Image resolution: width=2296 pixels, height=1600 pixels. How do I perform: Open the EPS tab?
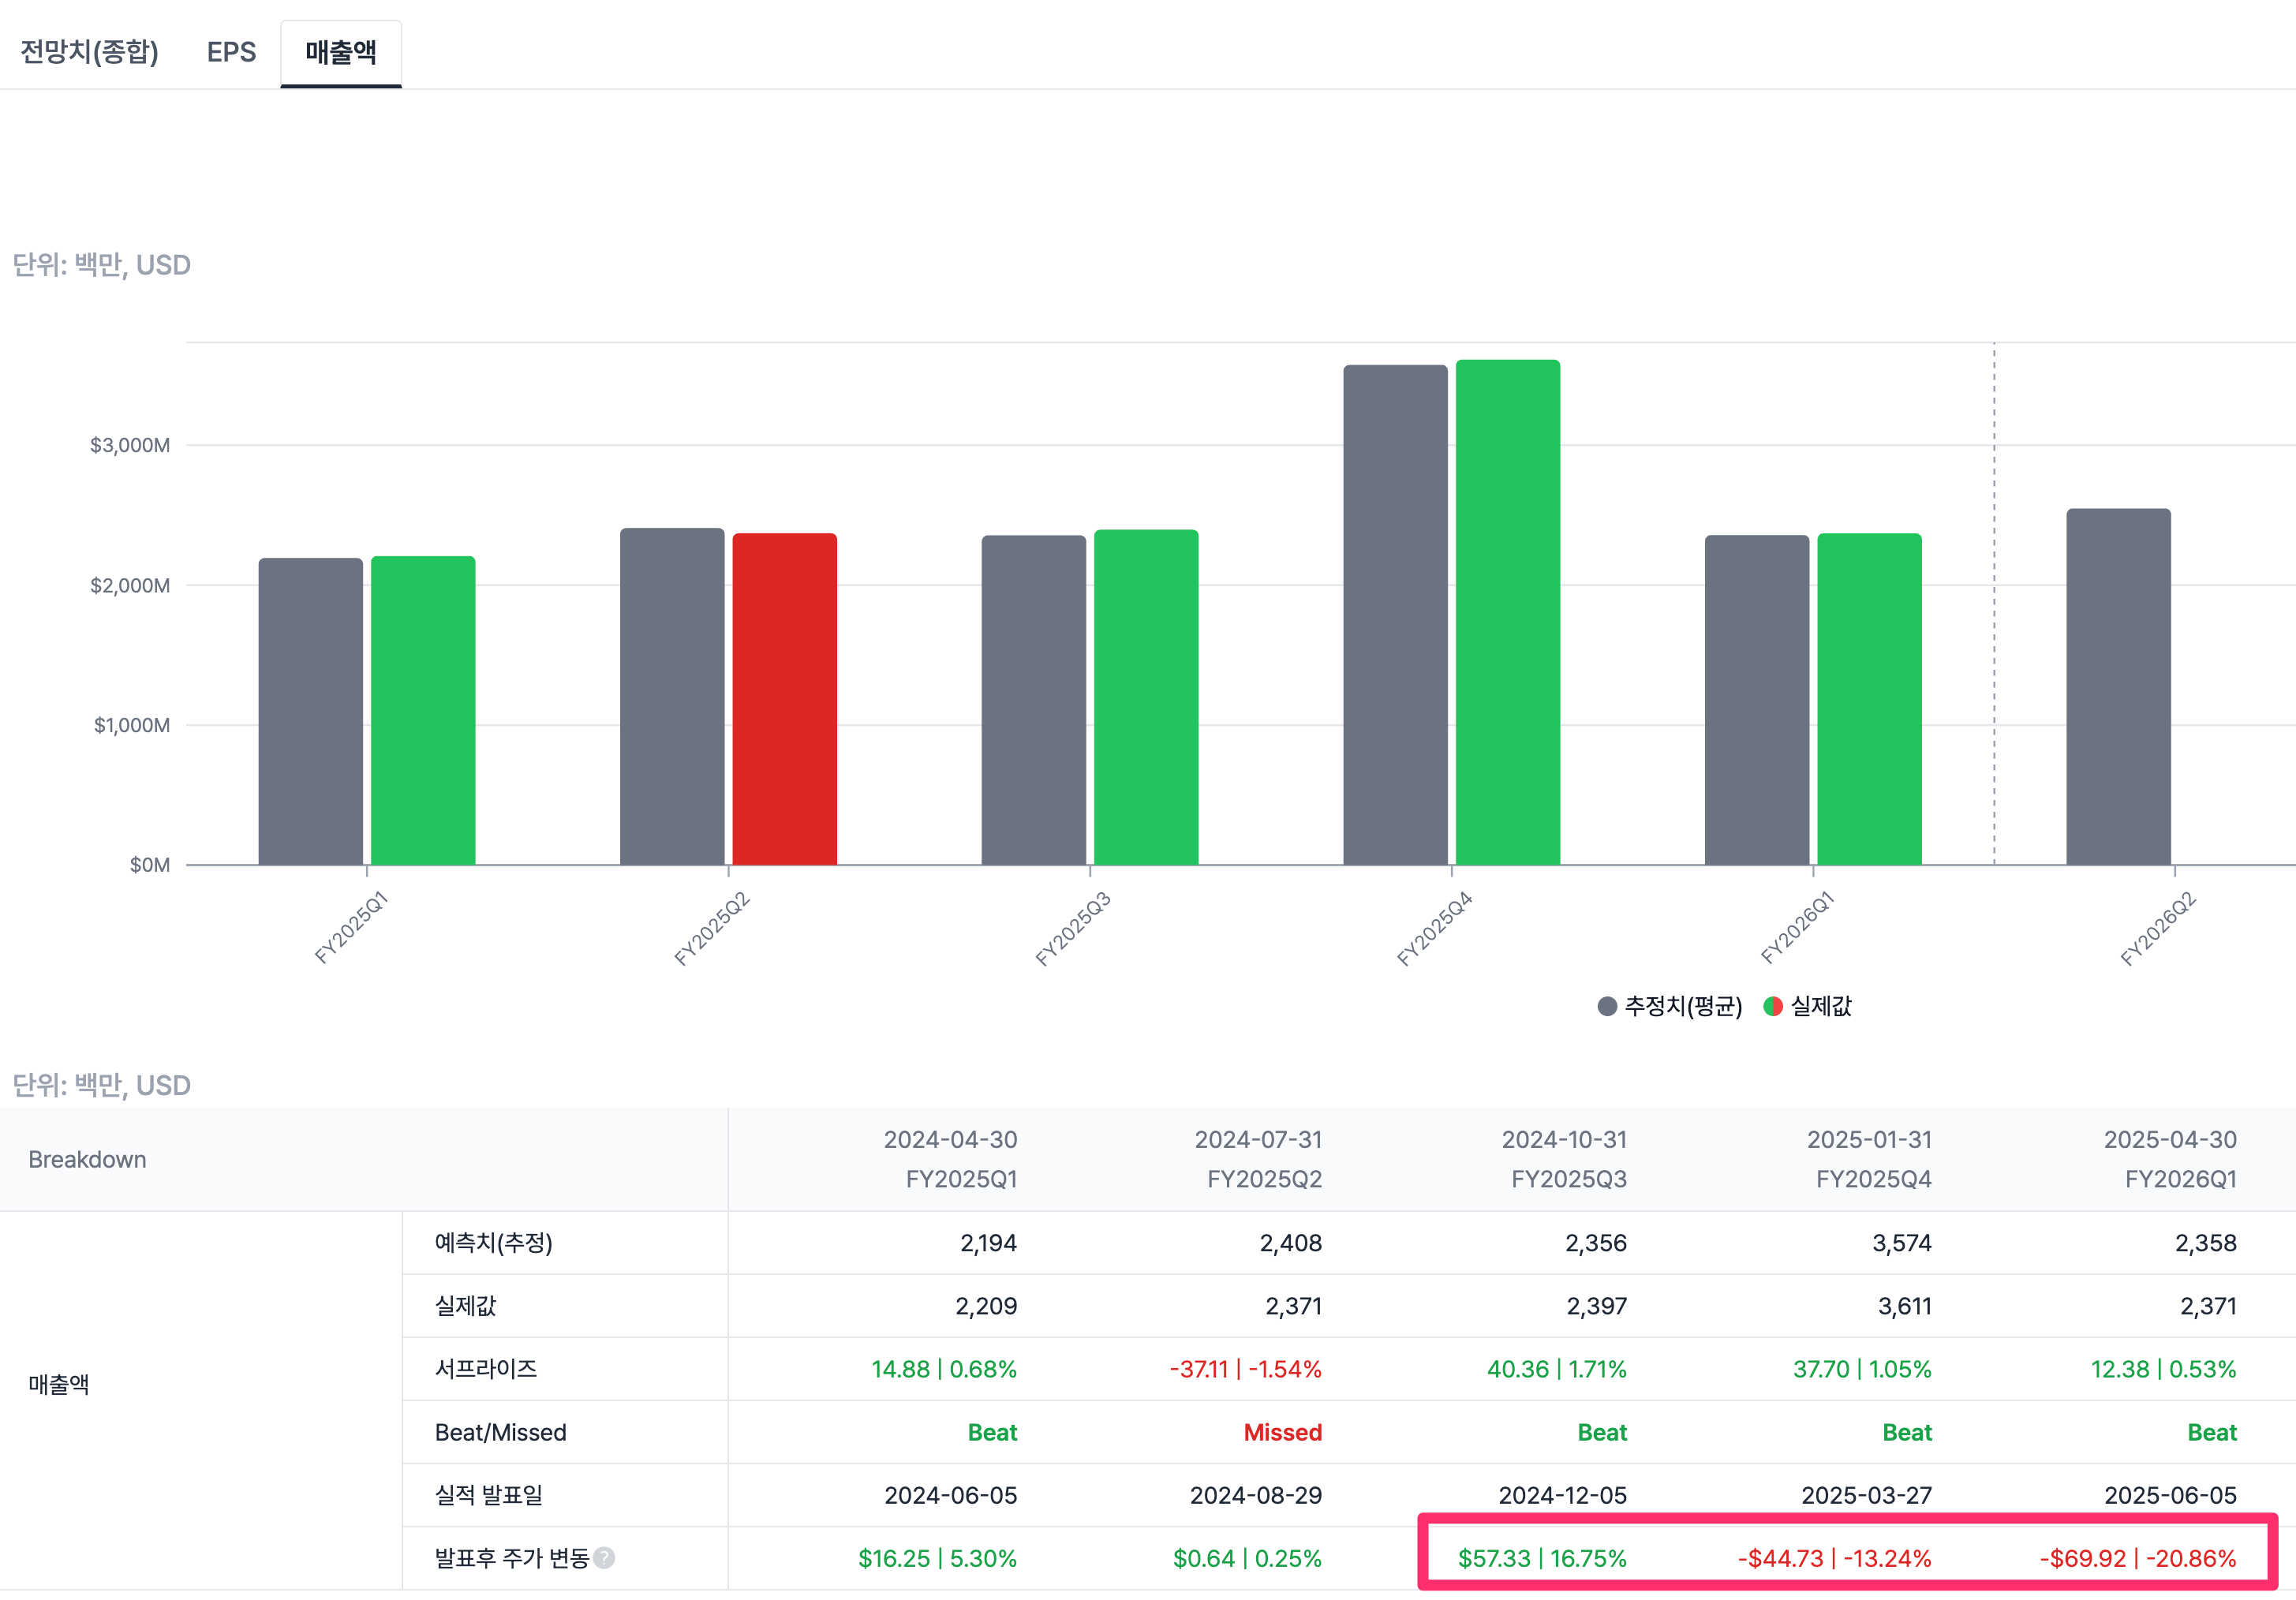click(231, 52)
